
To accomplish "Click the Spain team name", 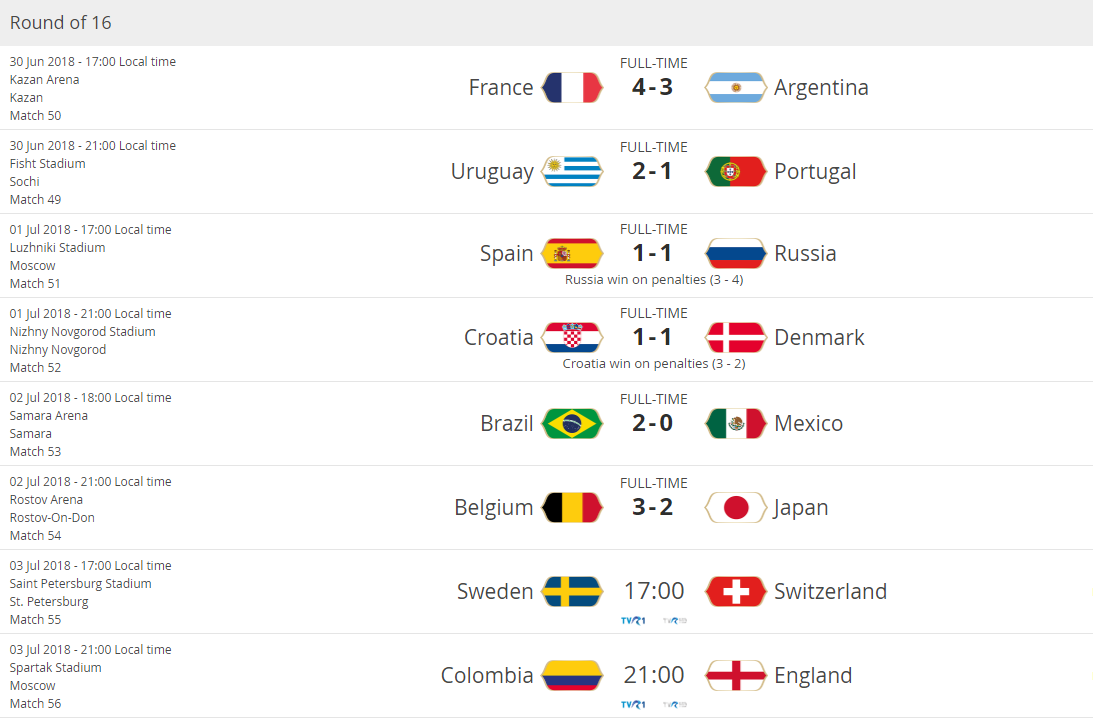I will click(507, 254).
